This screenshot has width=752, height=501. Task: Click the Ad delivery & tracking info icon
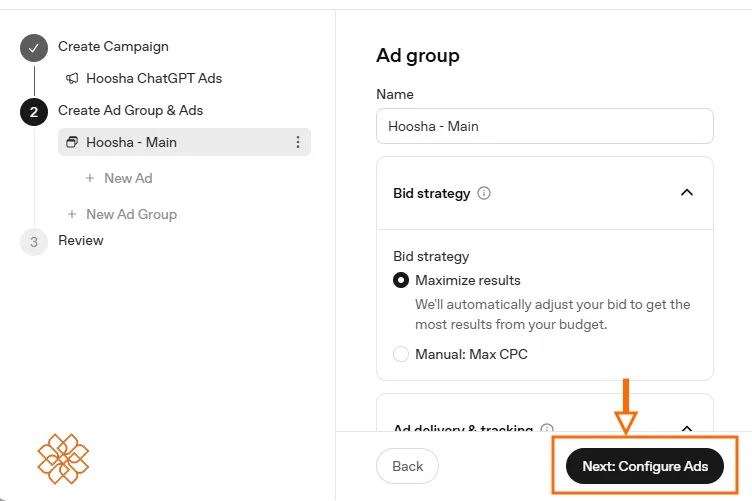coord(547,428)
